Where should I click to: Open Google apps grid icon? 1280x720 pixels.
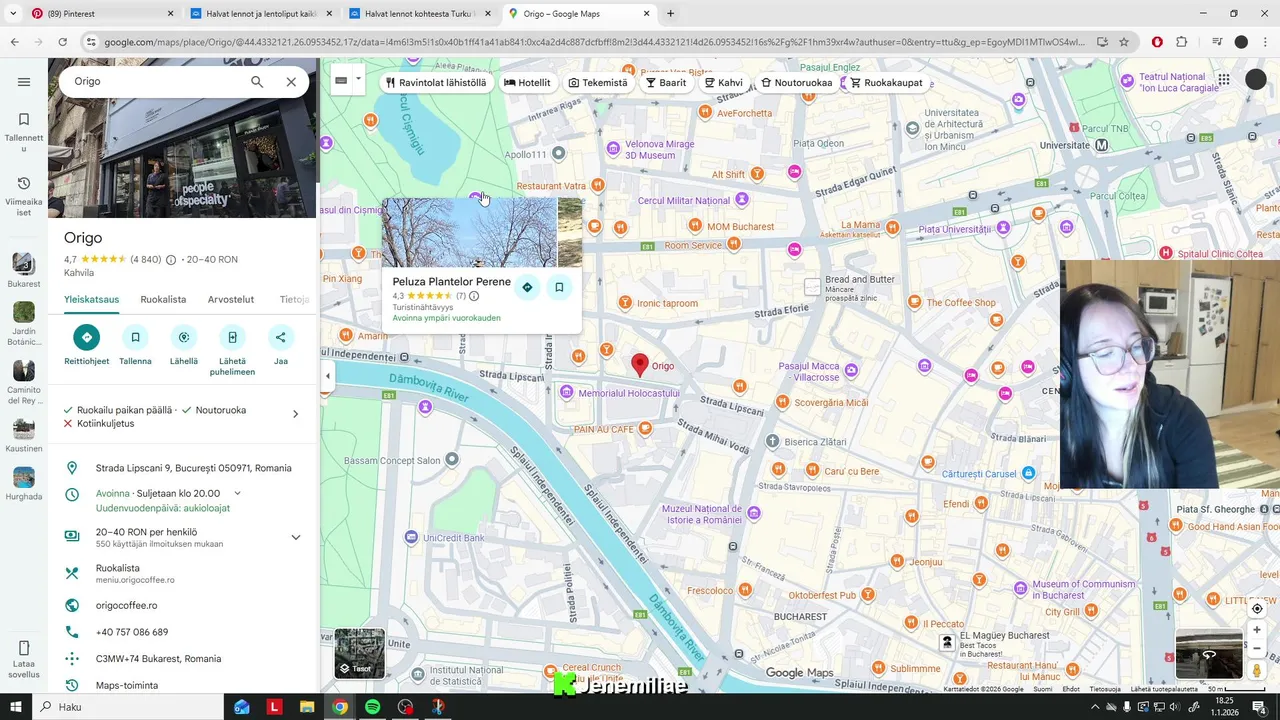click(1224, 80)
